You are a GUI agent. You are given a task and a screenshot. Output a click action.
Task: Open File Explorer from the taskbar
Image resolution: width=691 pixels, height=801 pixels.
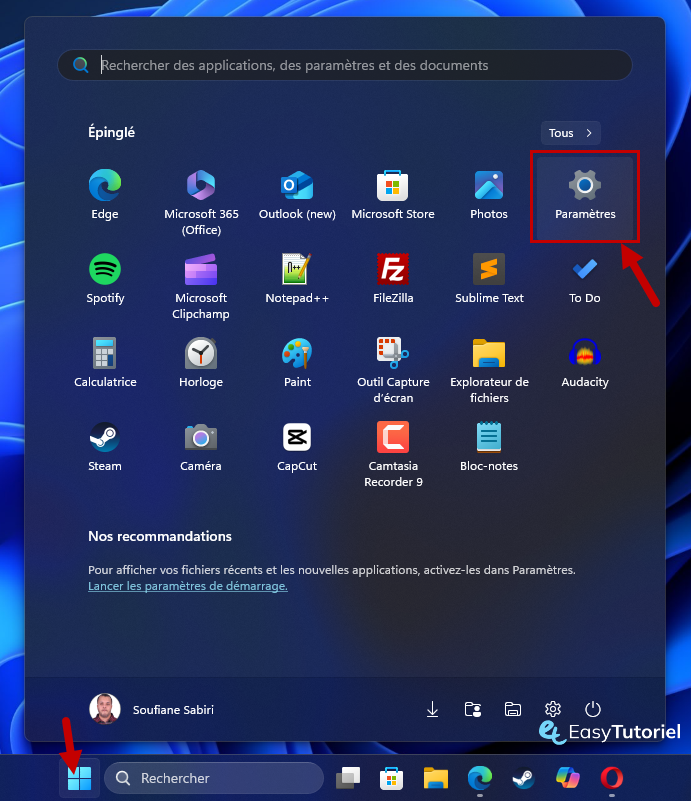click(436, 778)
